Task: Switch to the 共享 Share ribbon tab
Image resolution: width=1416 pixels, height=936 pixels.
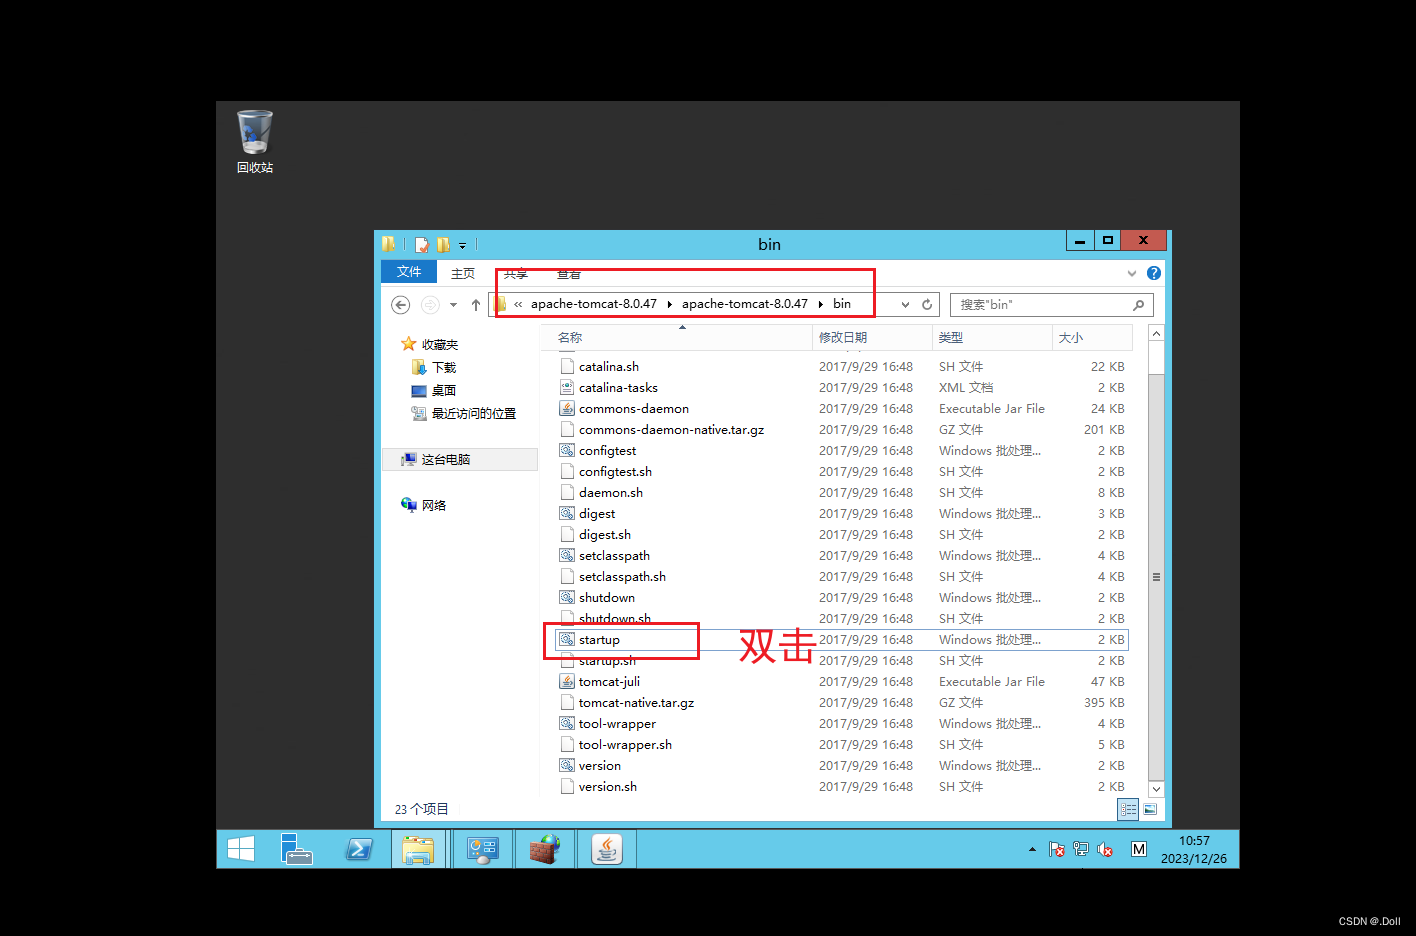Action: (516, 273)
